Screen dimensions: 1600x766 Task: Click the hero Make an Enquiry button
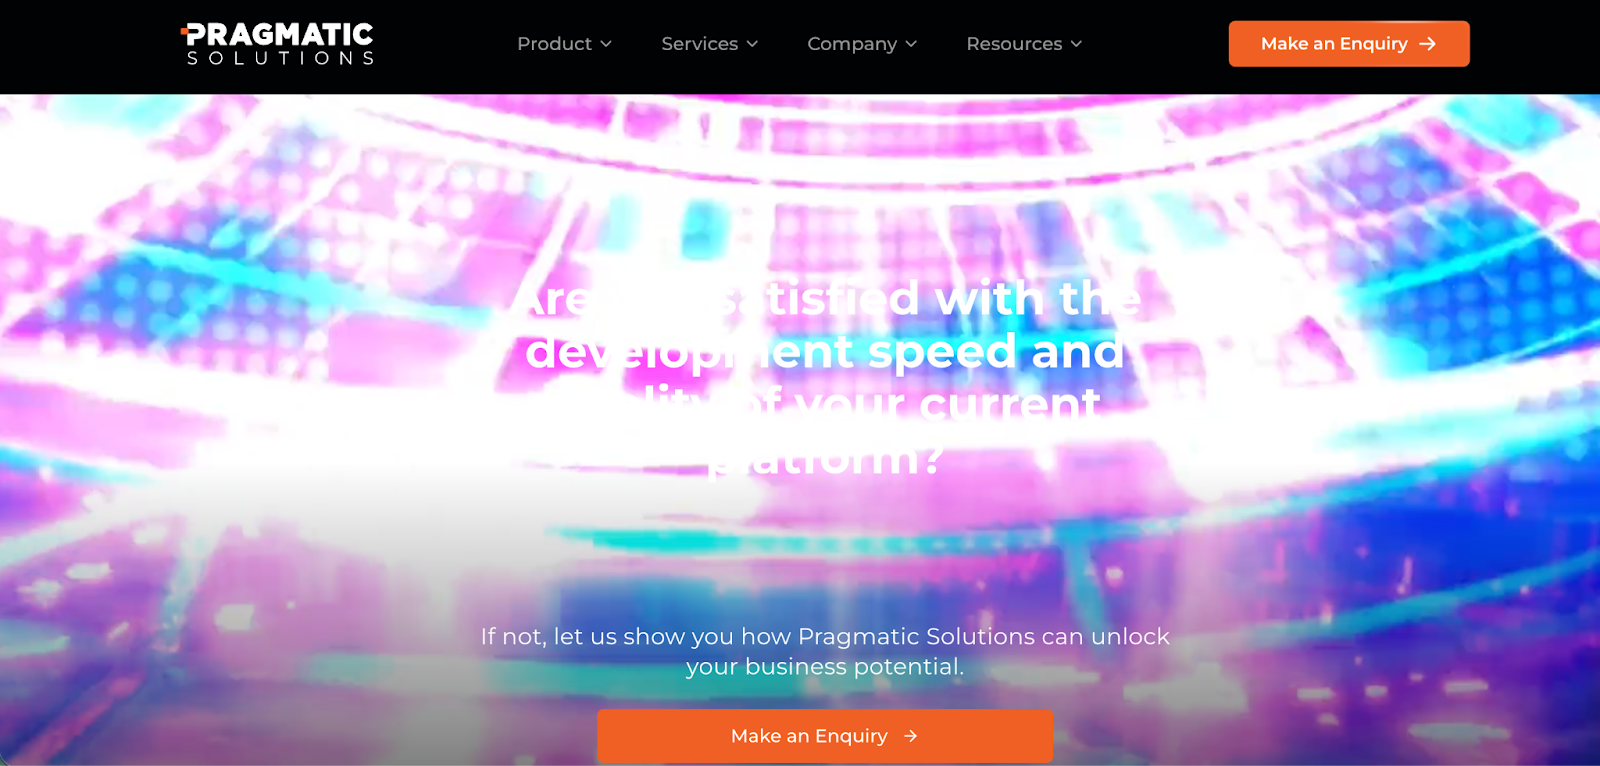pyautogui.click(x=825, y=736)
